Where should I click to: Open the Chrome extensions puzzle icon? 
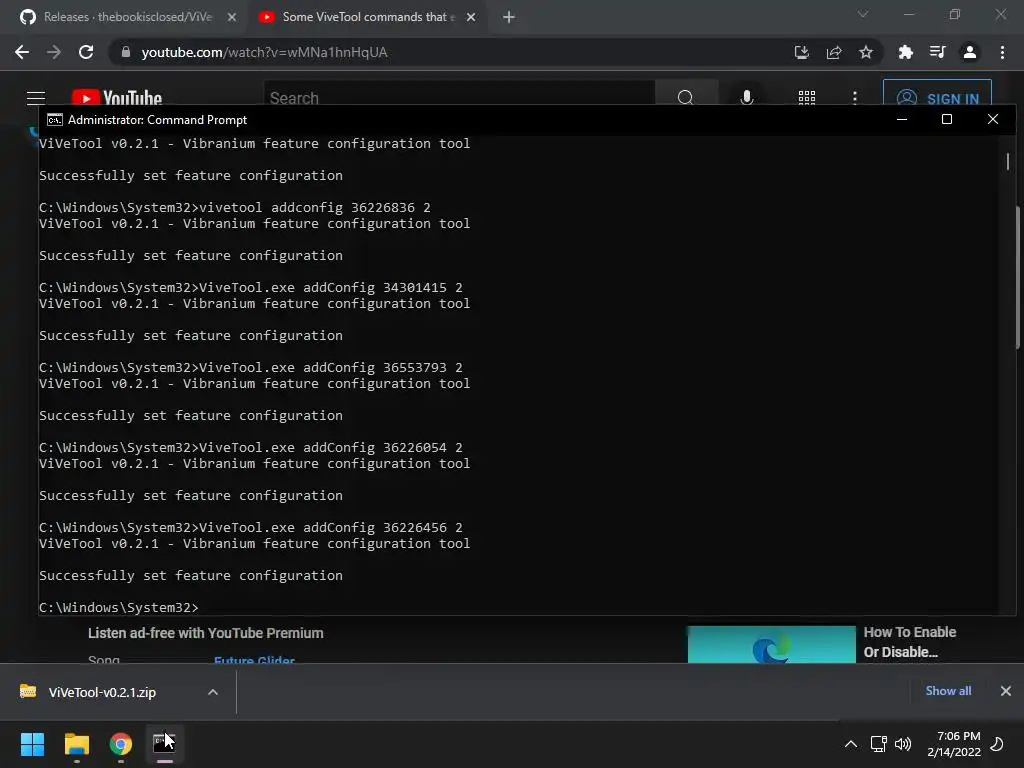(905, 52)
